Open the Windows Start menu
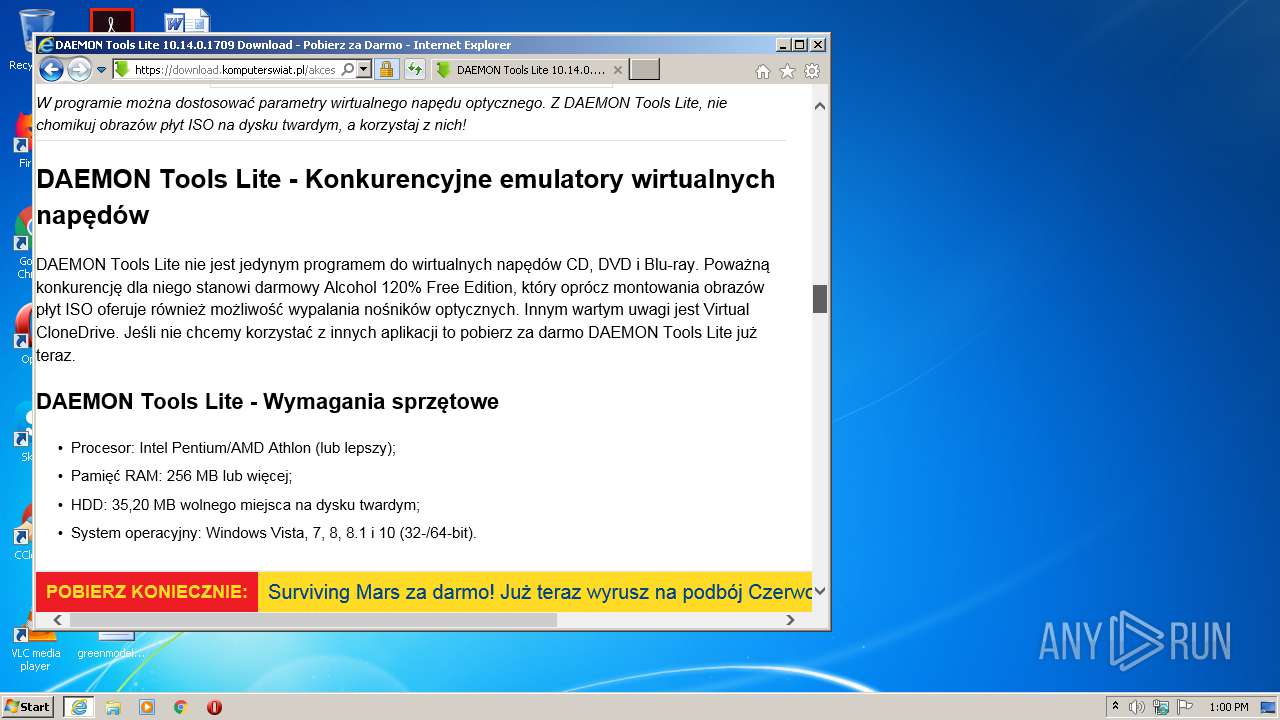Viewport: 1280px width, 720px height. coord(28,706)
